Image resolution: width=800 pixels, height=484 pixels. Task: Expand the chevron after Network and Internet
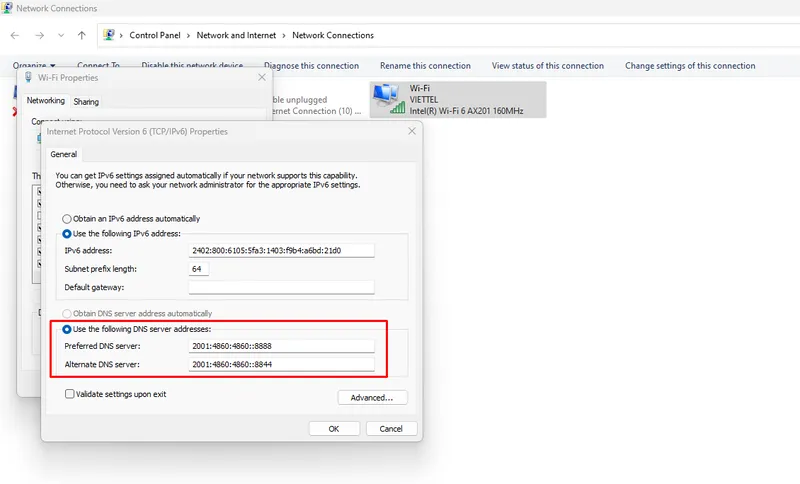click(284, 35)
